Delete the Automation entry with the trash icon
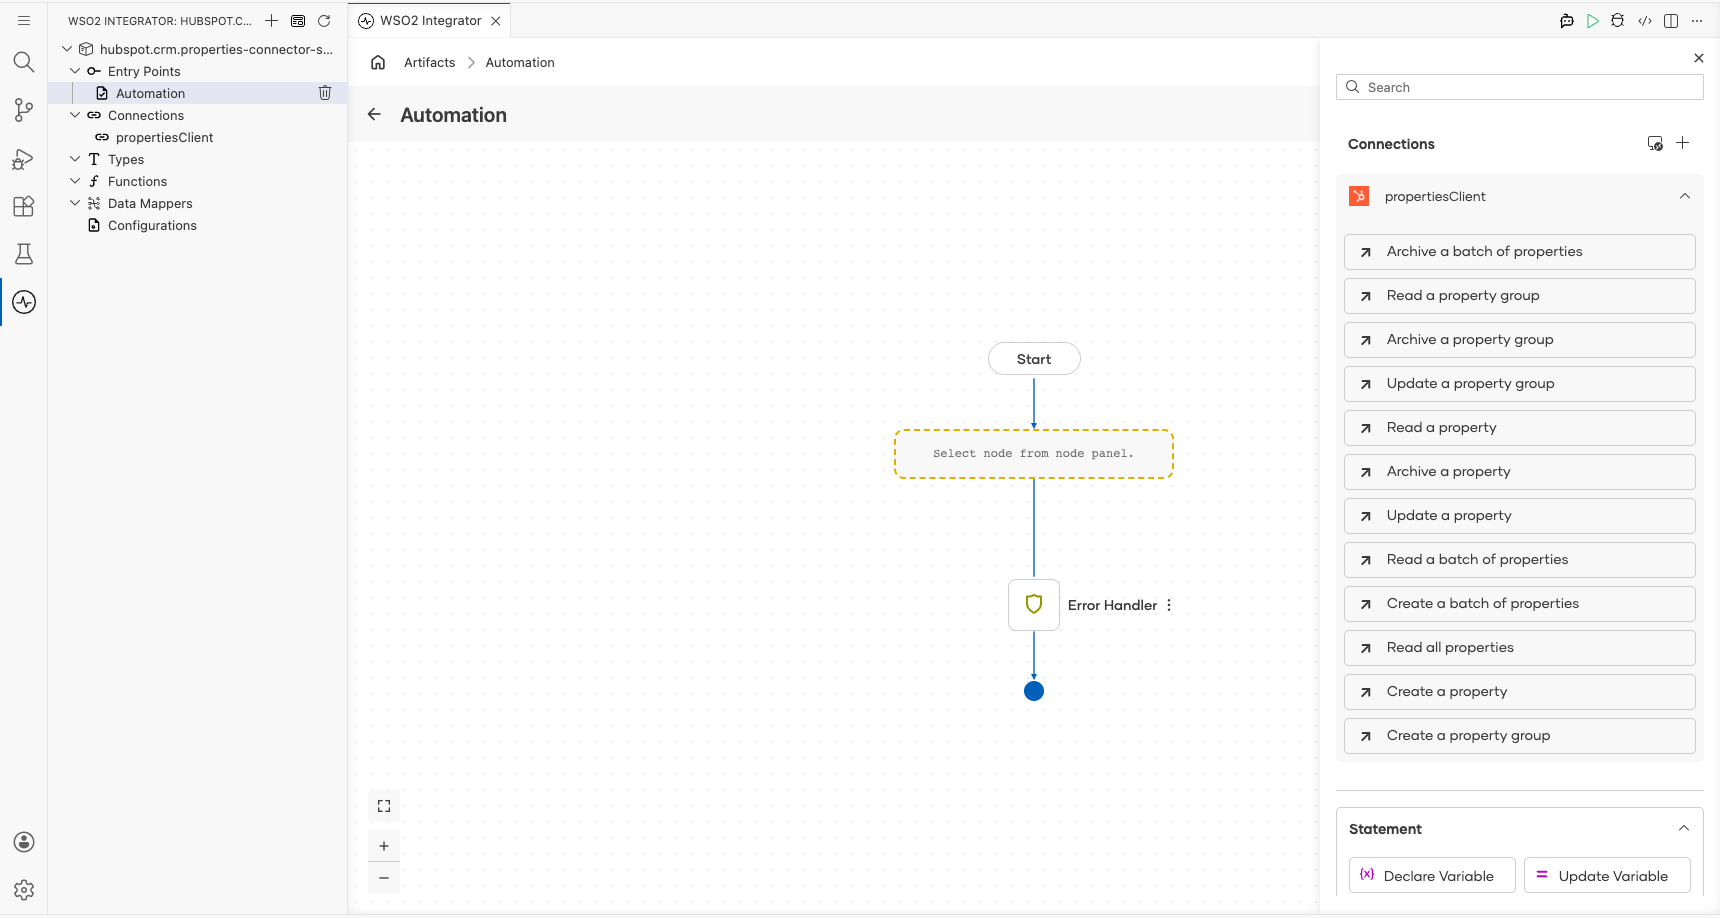 click(325, 93)
